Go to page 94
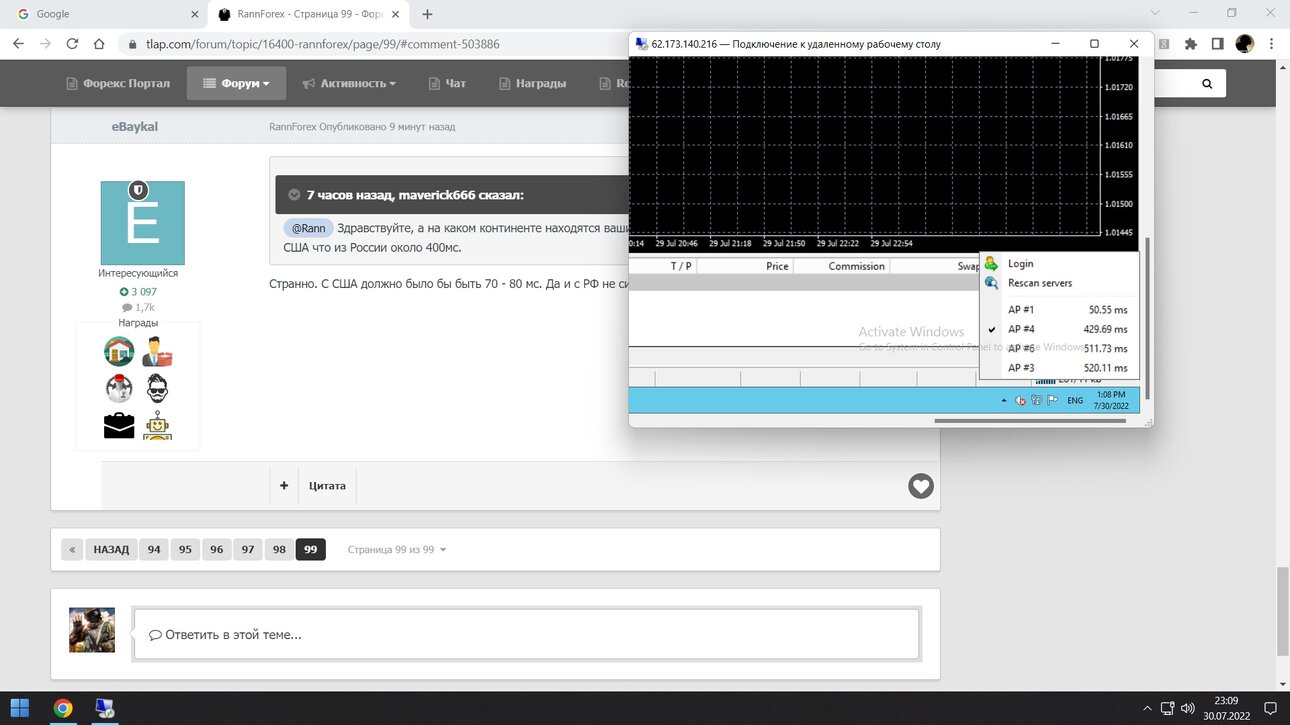Viewport: 1290px width, 725px height. coord(154,550)
